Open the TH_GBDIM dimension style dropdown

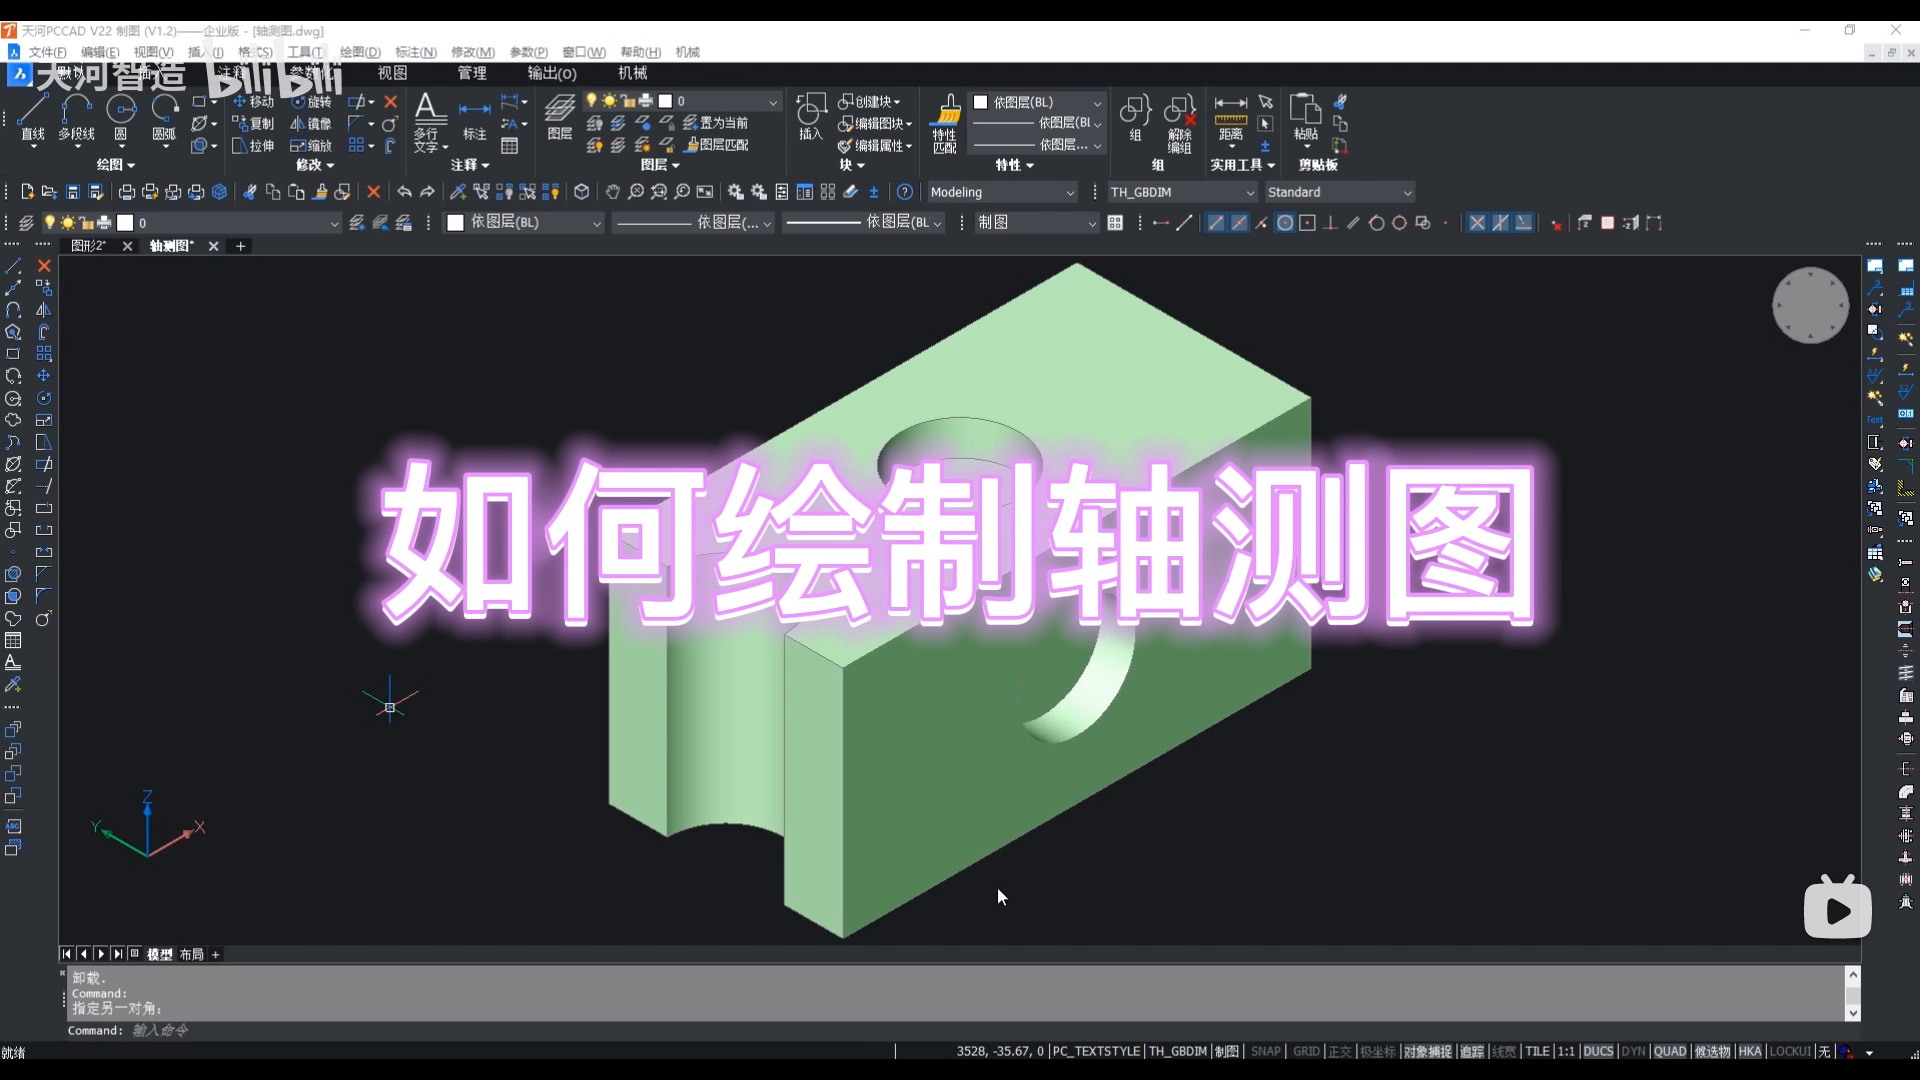(1182, 192)
